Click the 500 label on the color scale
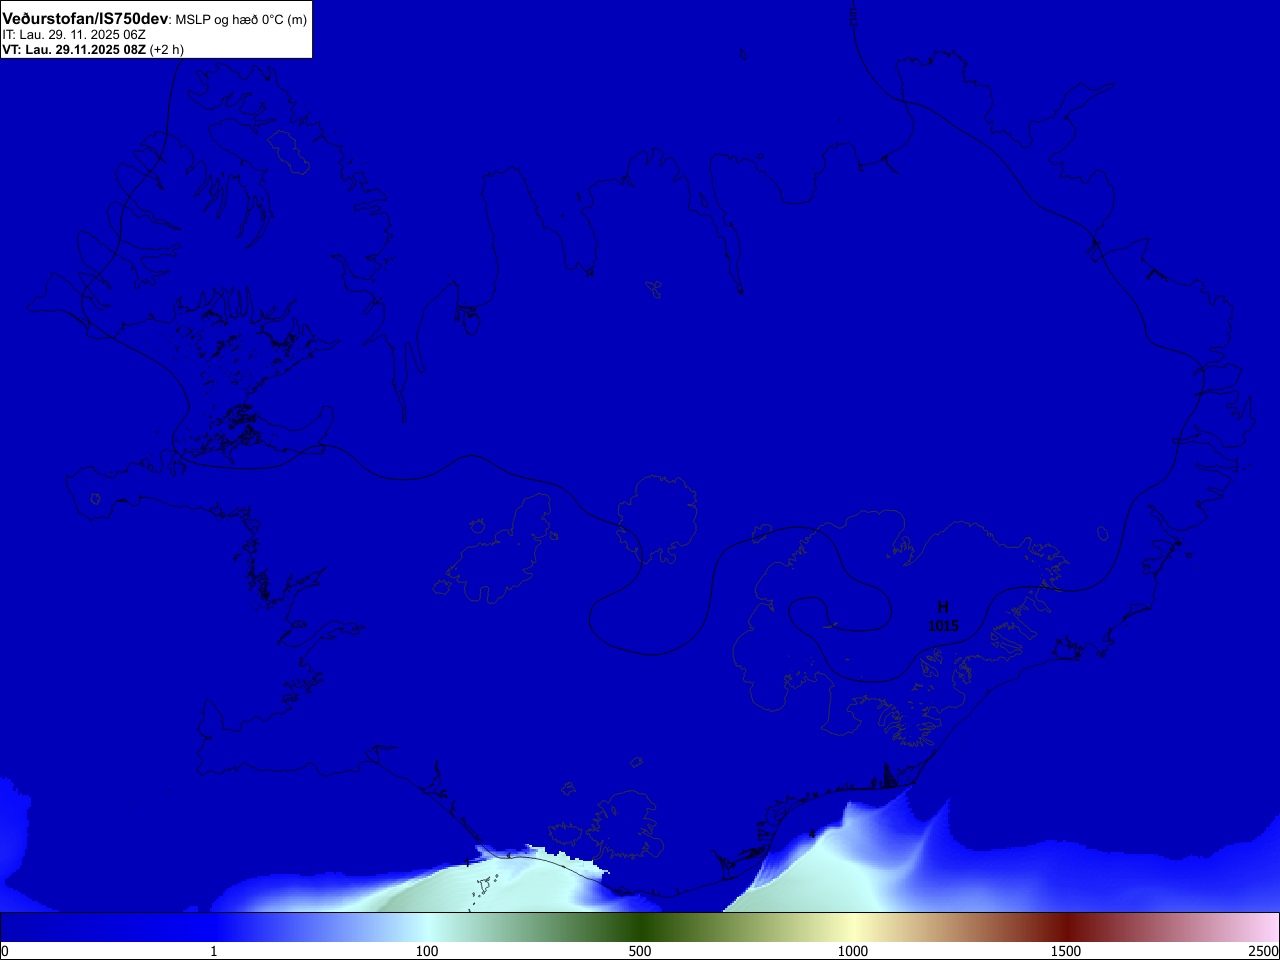Viewport: 1280px width, 960px height. point(640,951)
